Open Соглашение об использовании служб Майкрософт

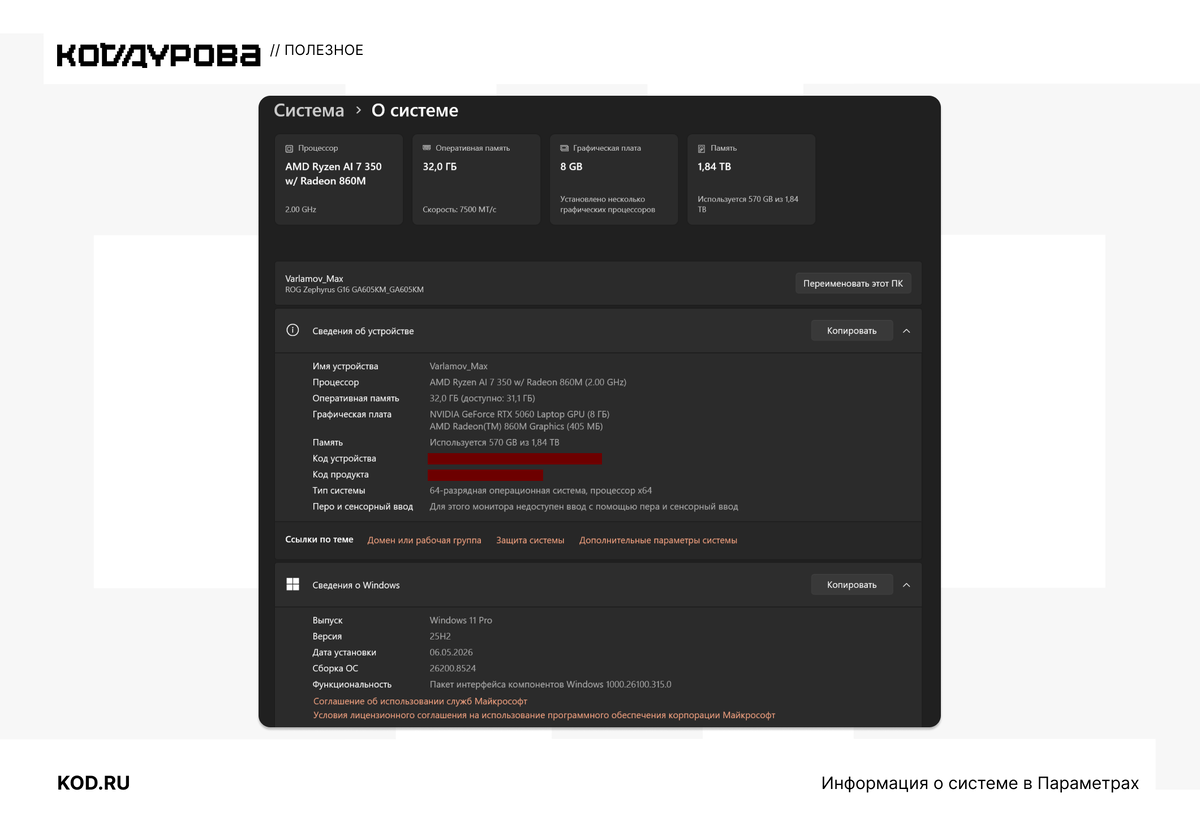point(420,701)
